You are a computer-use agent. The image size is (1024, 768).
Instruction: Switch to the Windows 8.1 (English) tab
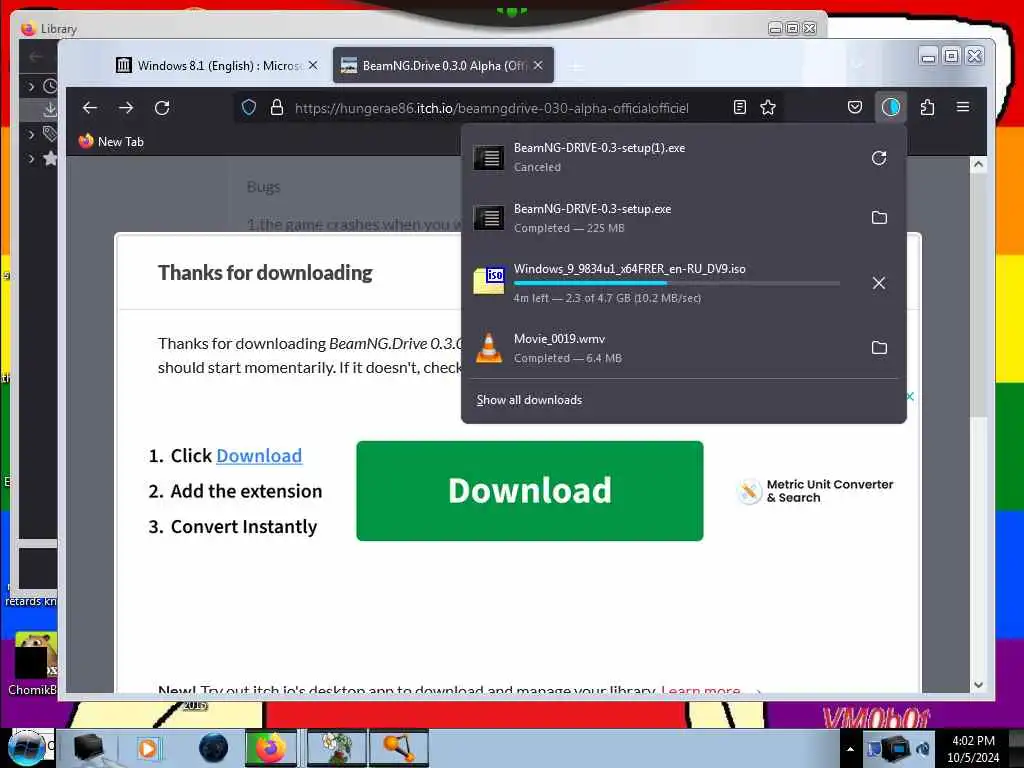point(208,65)
